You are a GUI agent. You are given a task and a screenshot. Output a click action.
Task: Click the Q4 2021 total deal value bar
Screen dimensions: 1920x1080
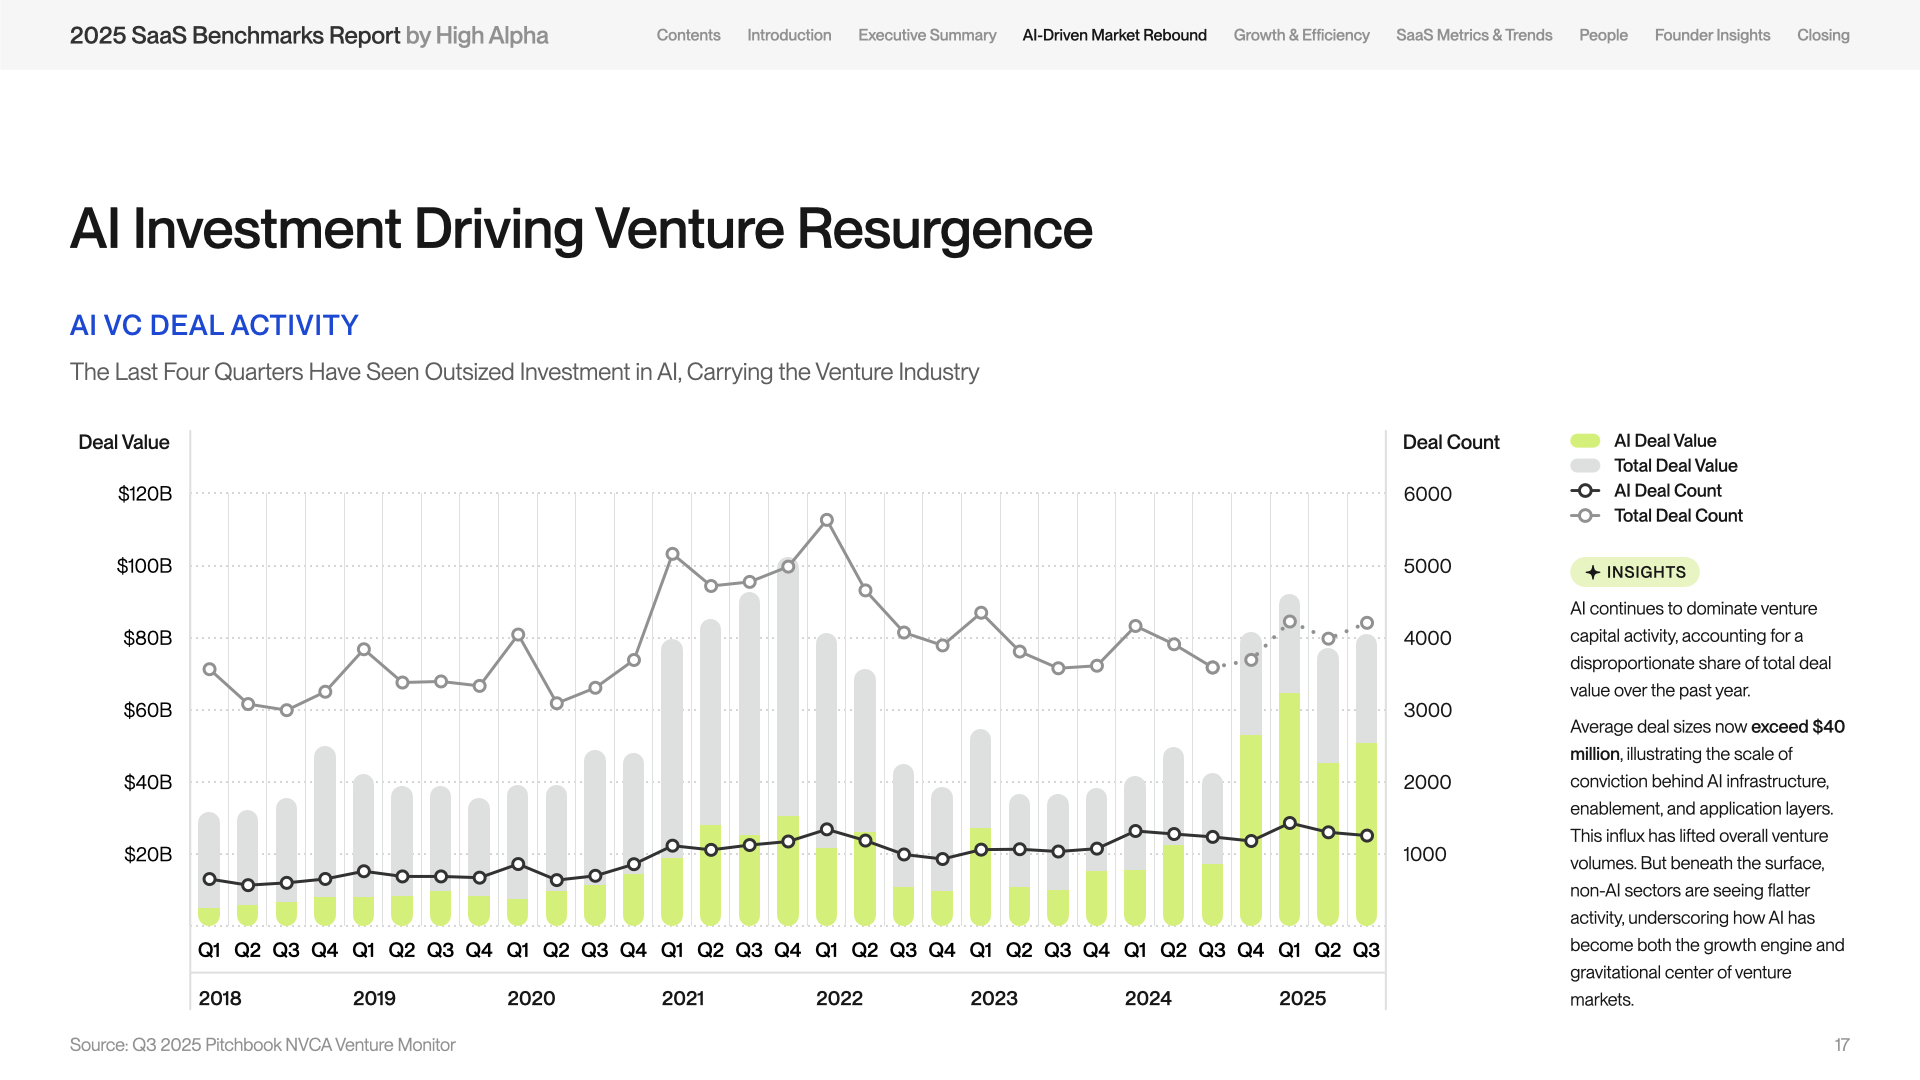pyautogui.click(x=788, y=690)
